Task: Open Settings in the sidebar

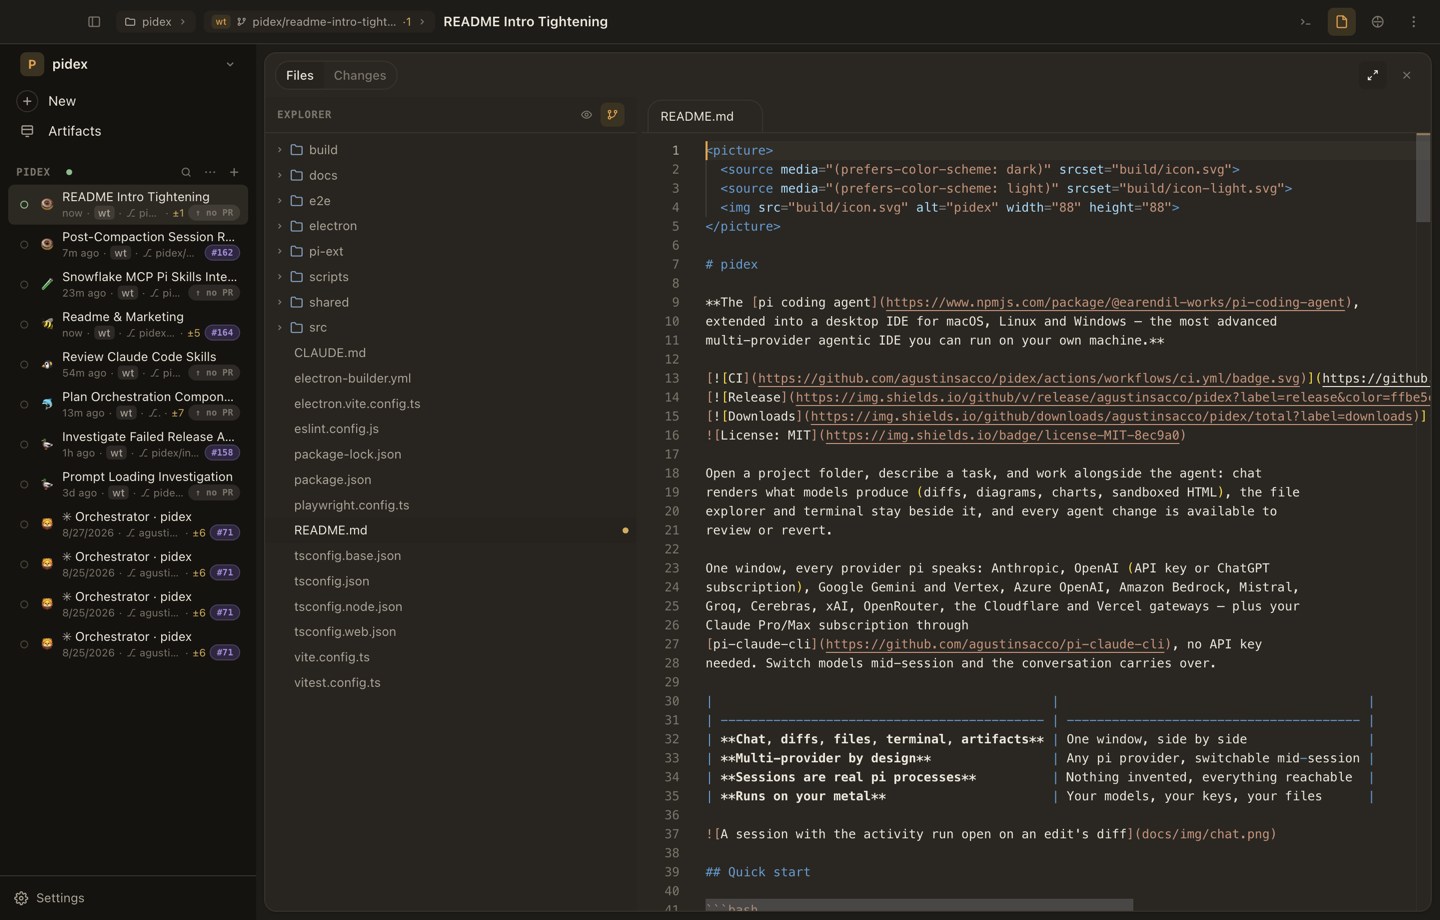Action: 128,898
